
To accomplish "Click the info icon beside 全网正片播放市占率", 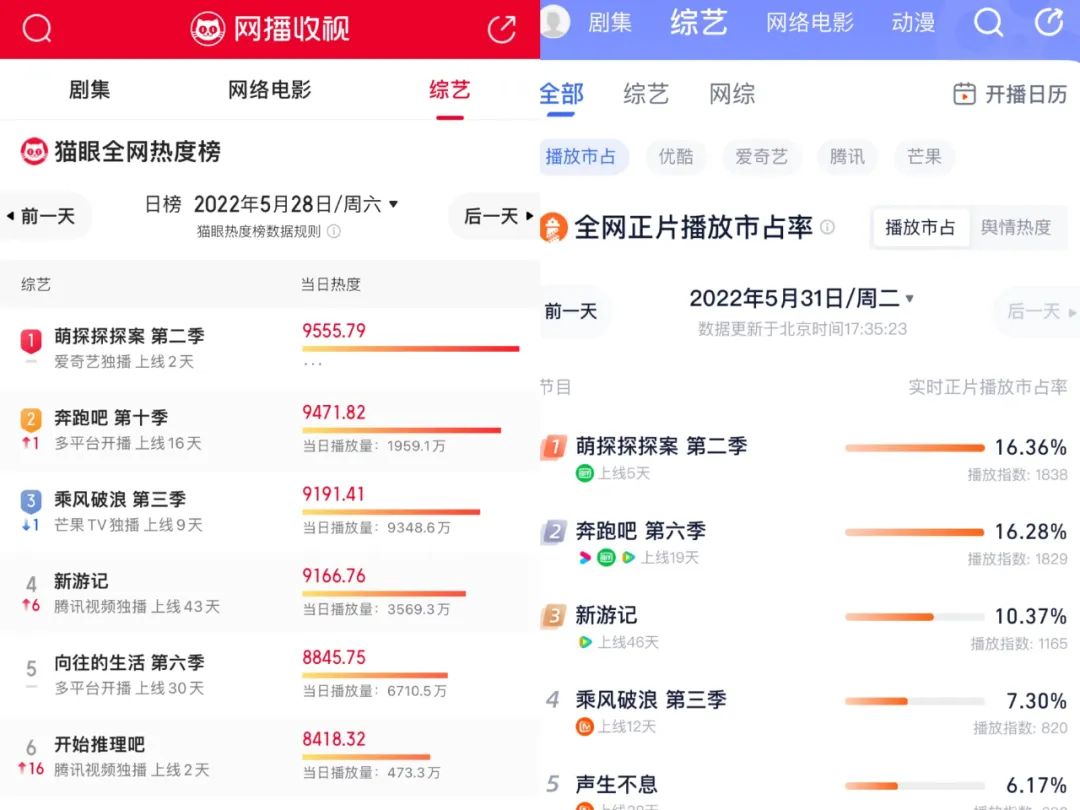I will (827, 227).
